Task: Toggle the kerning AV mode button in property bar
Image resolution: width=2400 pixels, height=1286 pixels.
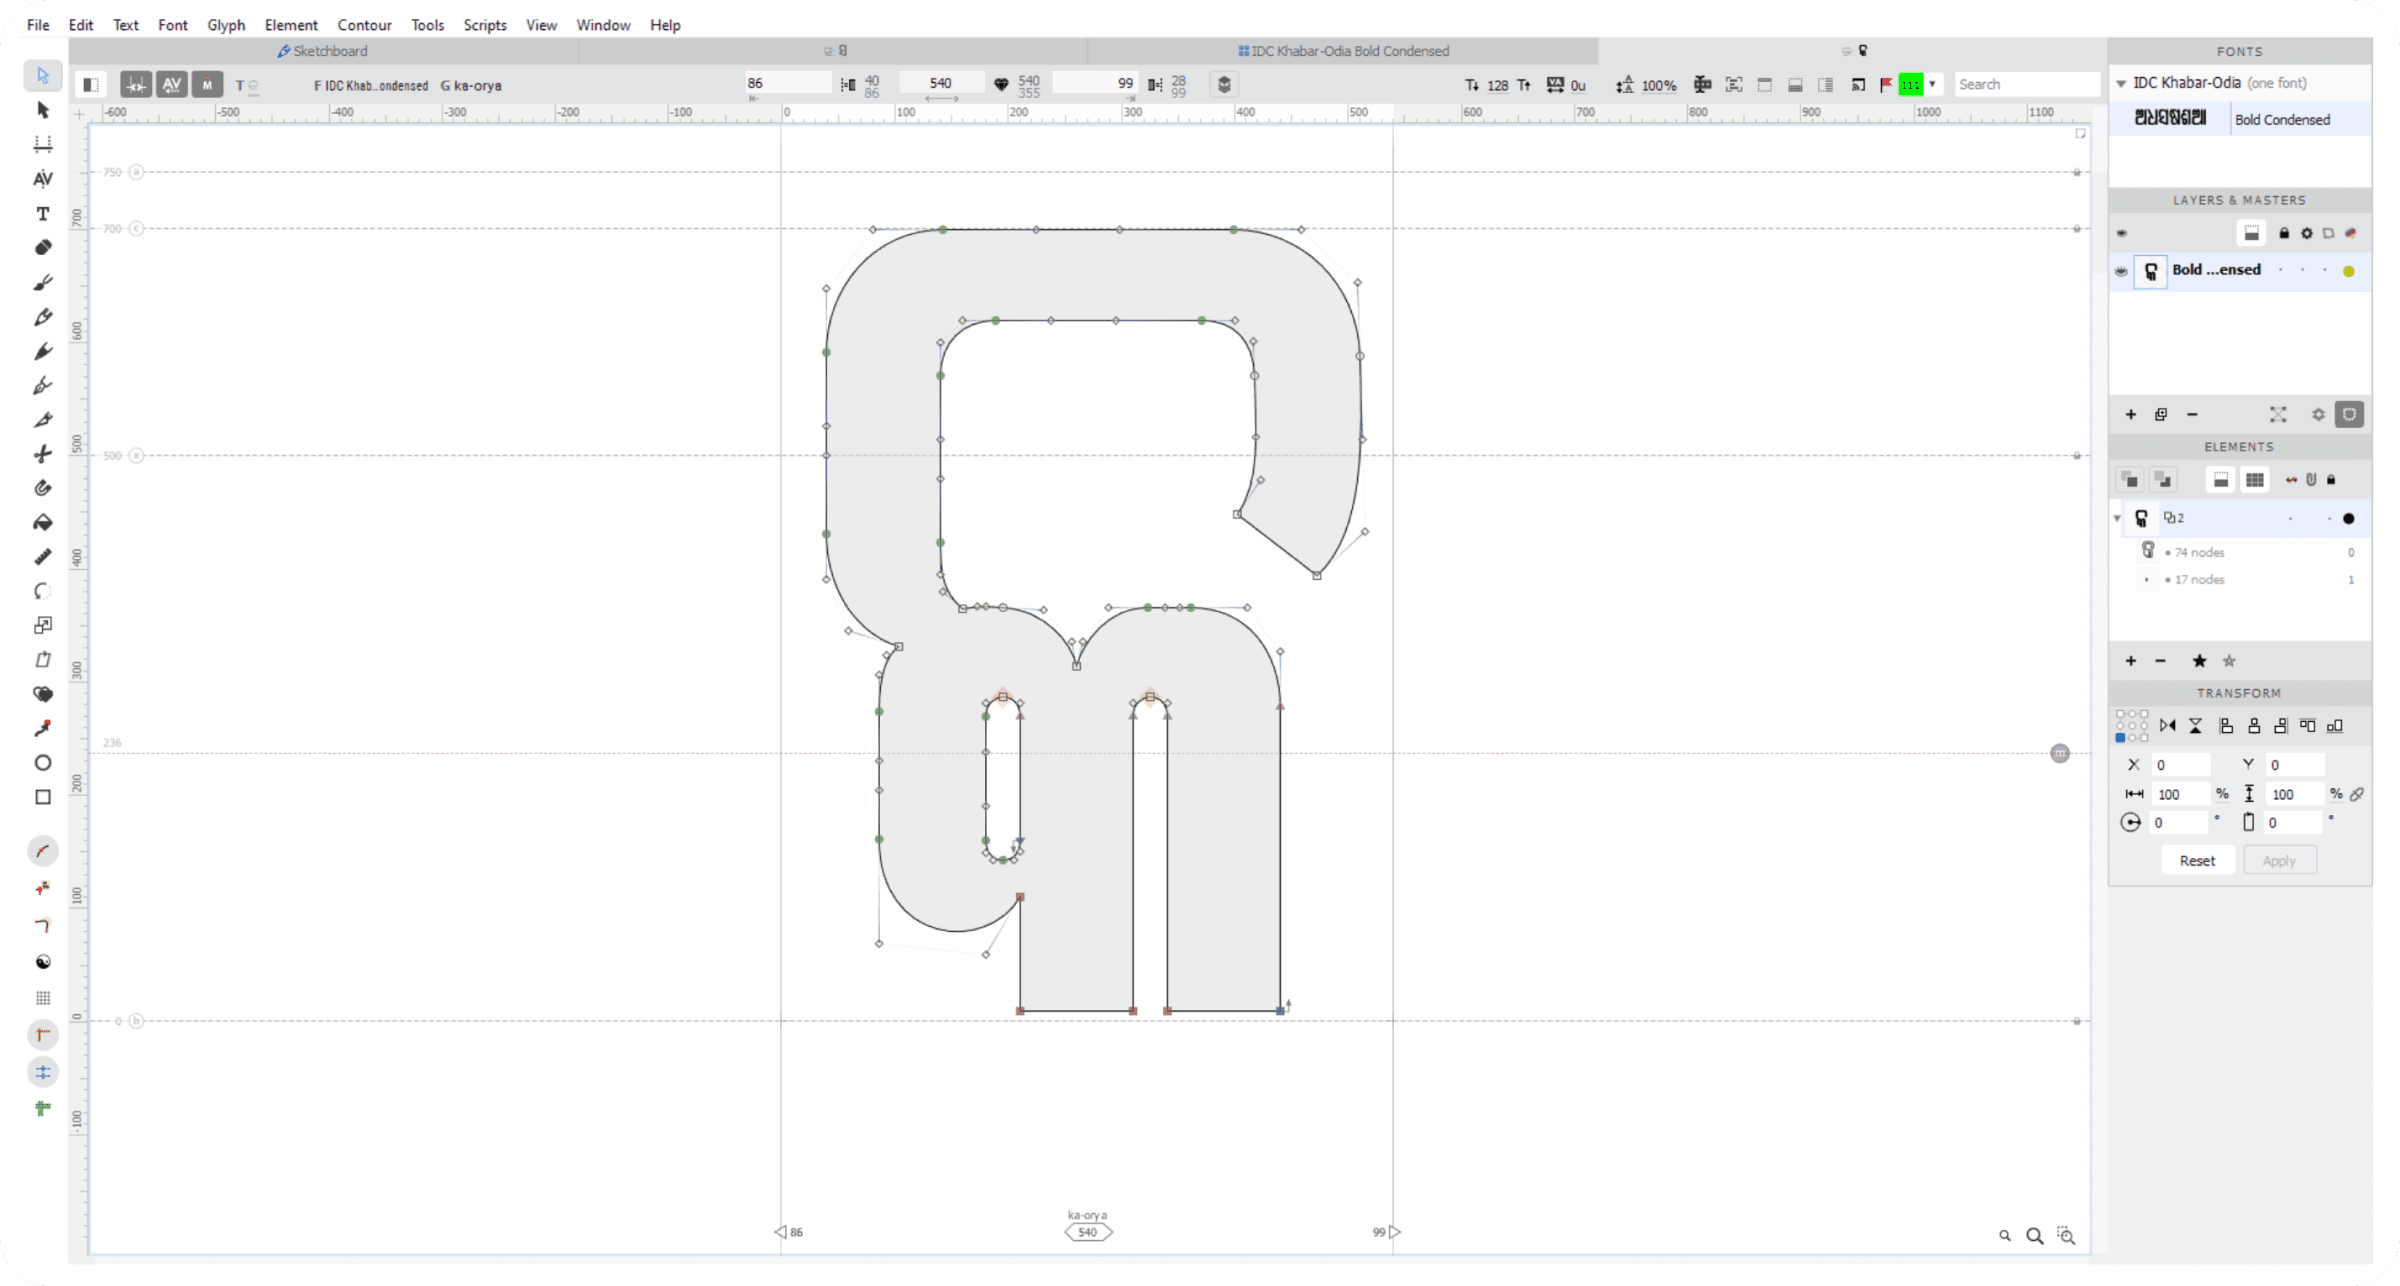Action: coord(172,85)
